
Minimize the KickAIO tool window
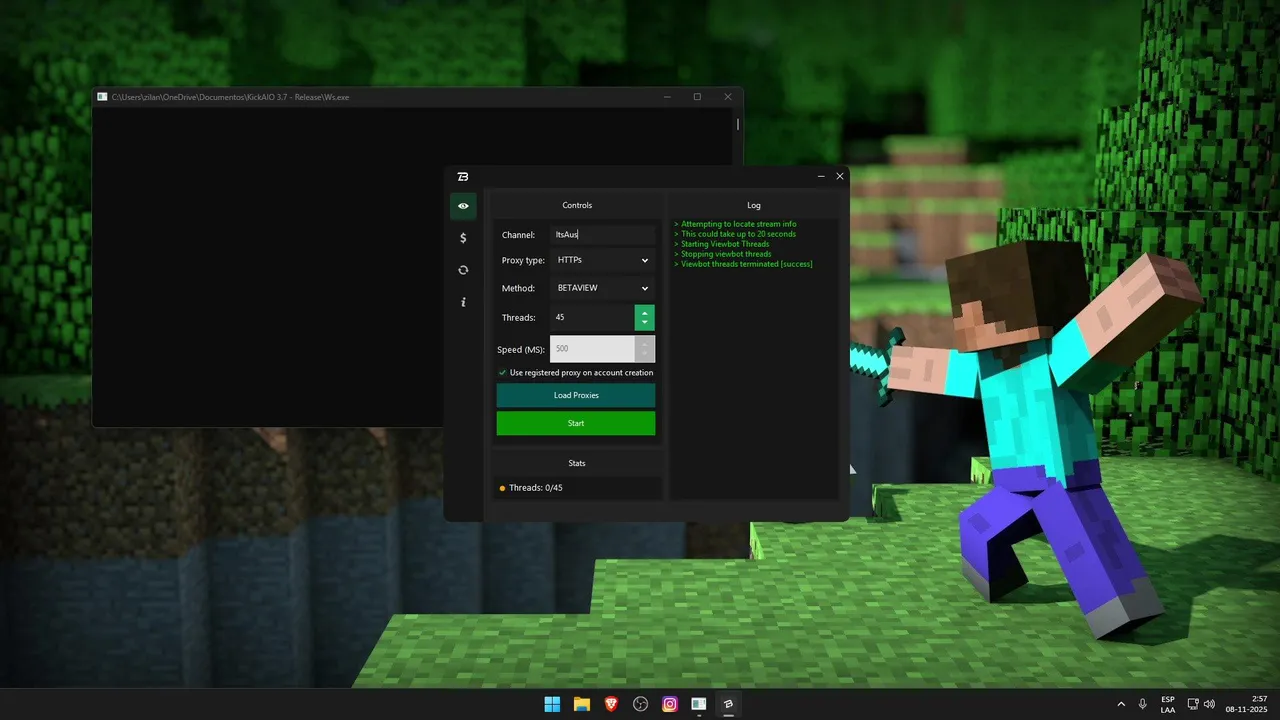(821, 176)
